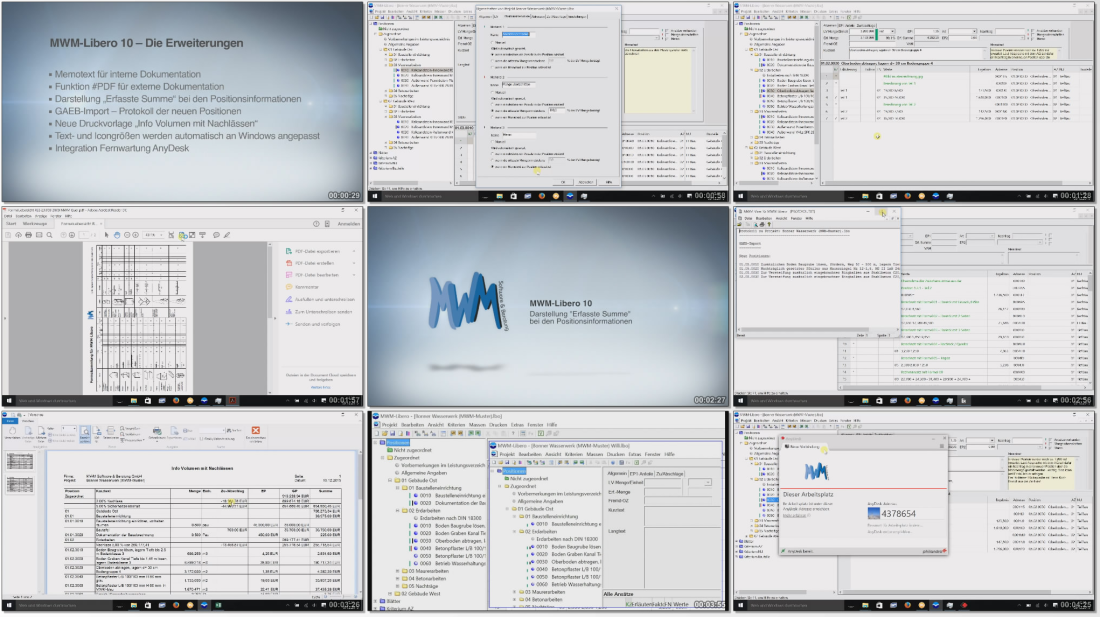
Task: Expand the arrow beside PDF-Datei bearbeiten
Action: pyautogui.click(x=354, y=275)
